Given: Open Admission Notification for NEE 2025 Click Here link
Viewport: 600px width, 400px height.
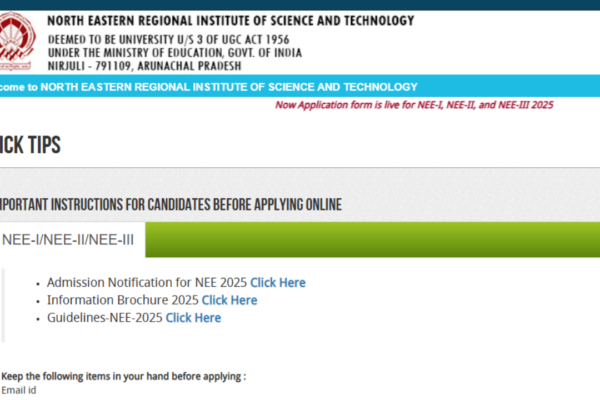Looking at the screenshot, I should pyautogui.click(x=278, y=282).
